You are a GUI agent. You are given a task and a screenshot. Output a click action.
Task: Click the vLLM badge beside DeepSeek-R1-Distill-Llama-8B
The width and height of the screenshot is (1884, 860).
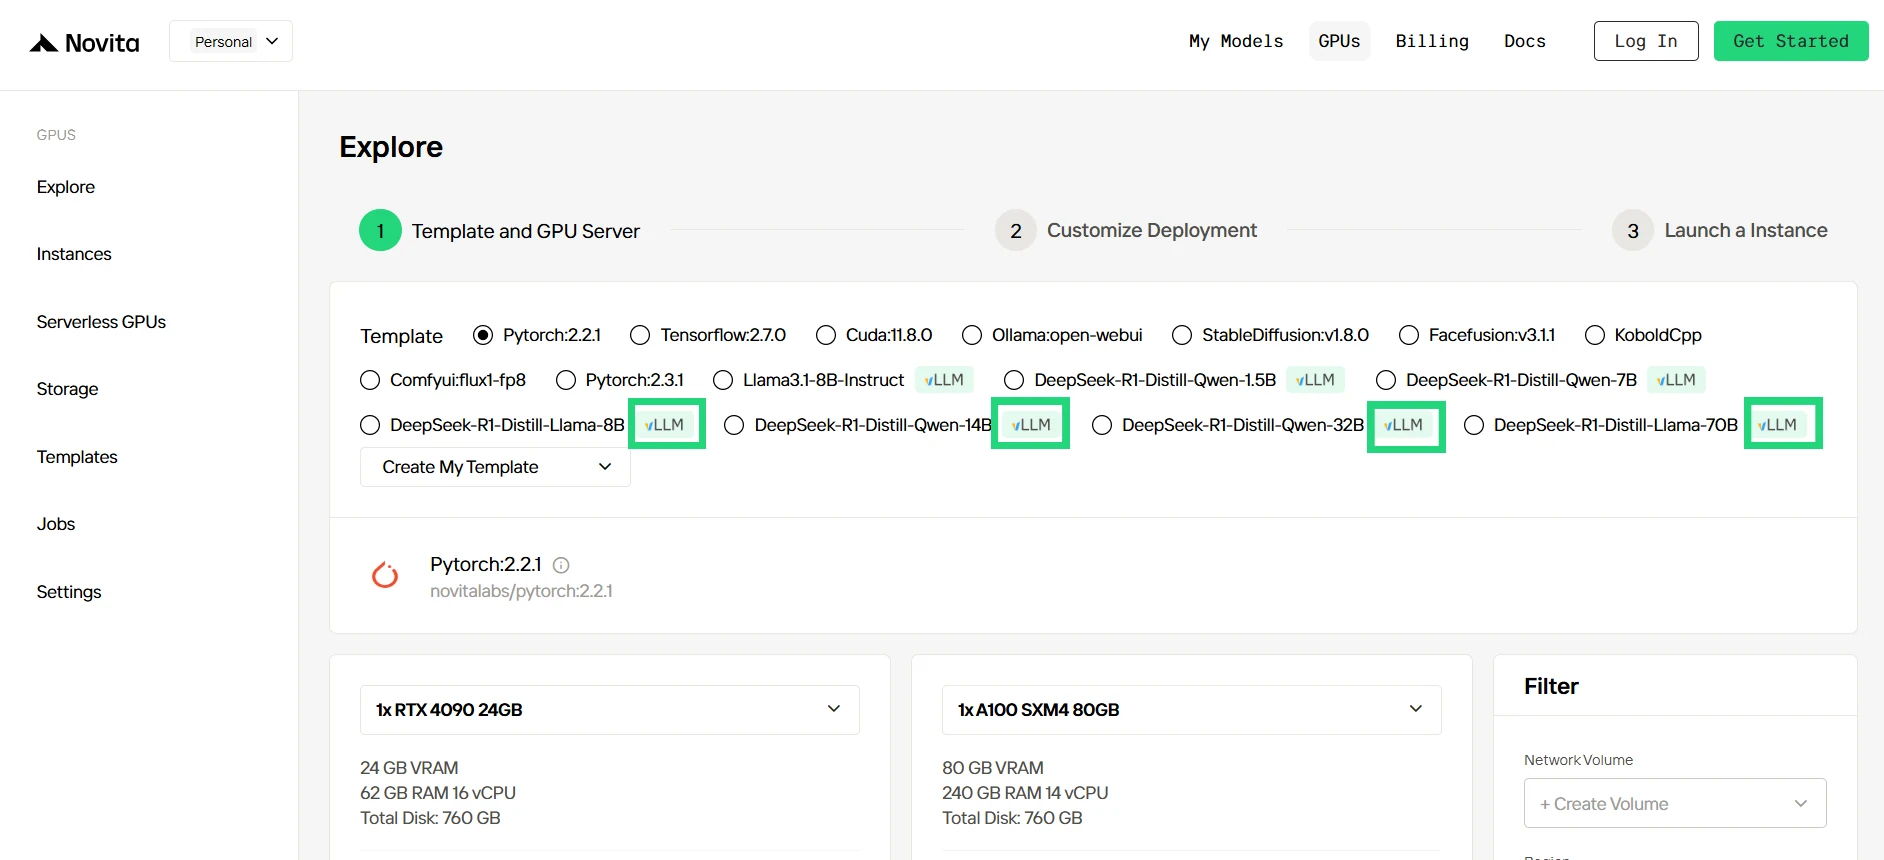click(665, 425)
